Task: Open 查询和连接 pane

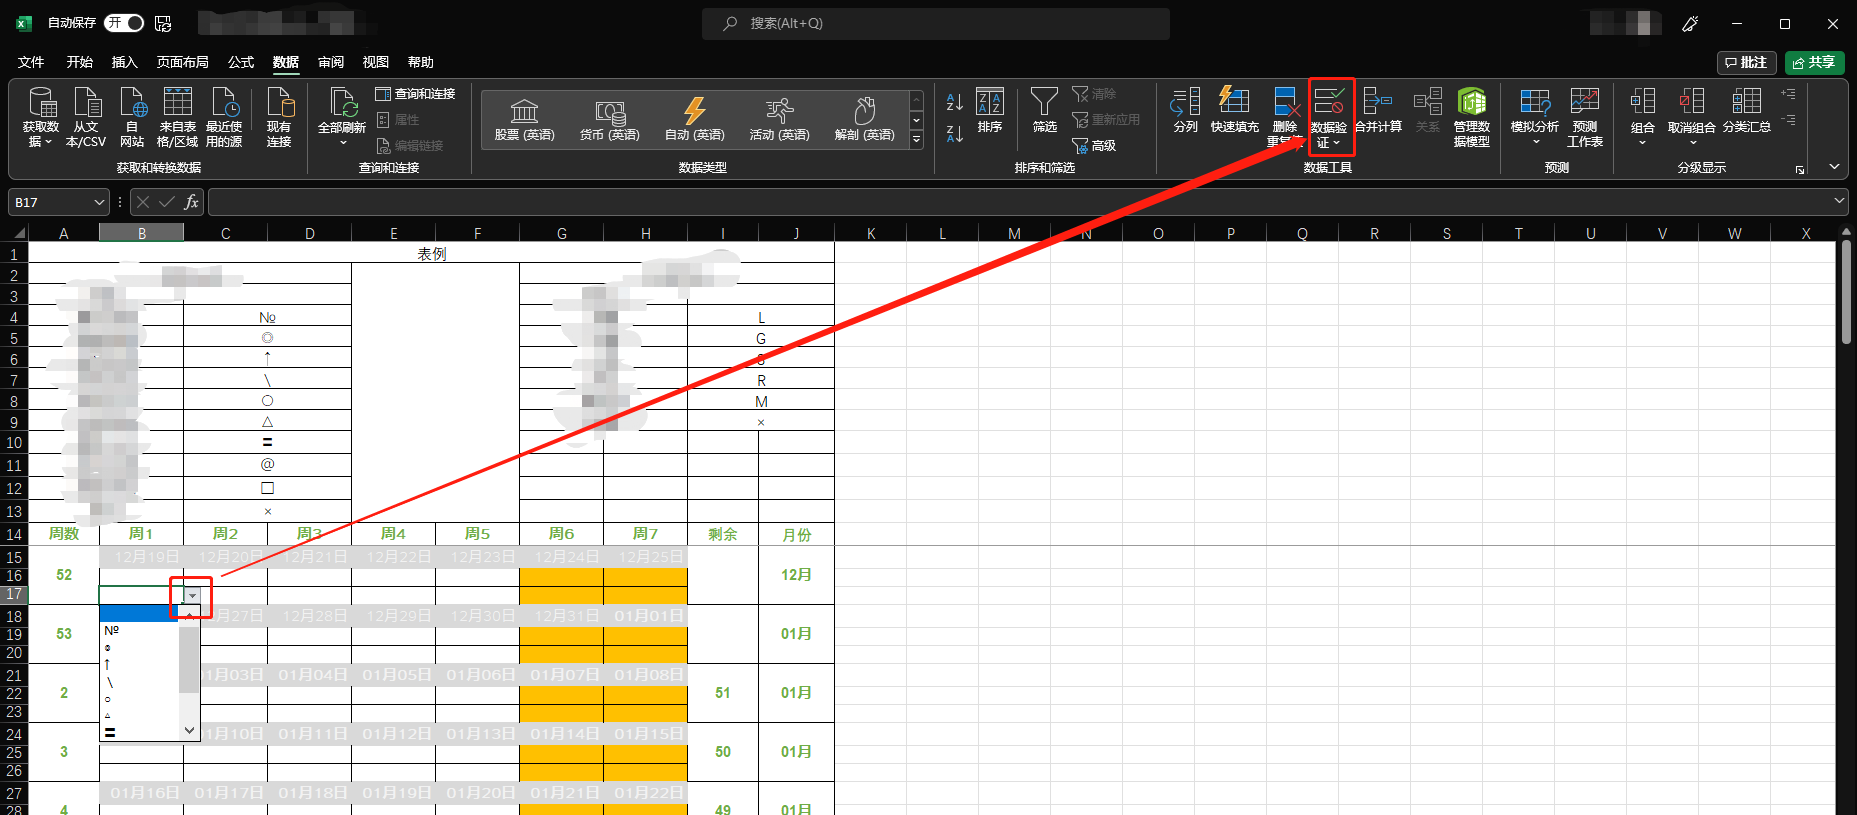Action: point(415,93)
